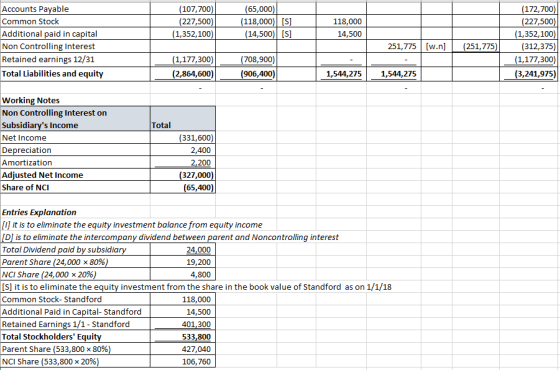Click the NCI Share (24,000 × 20%) label
This screenshot has width=560, height=370.
(x=49, y=275)
